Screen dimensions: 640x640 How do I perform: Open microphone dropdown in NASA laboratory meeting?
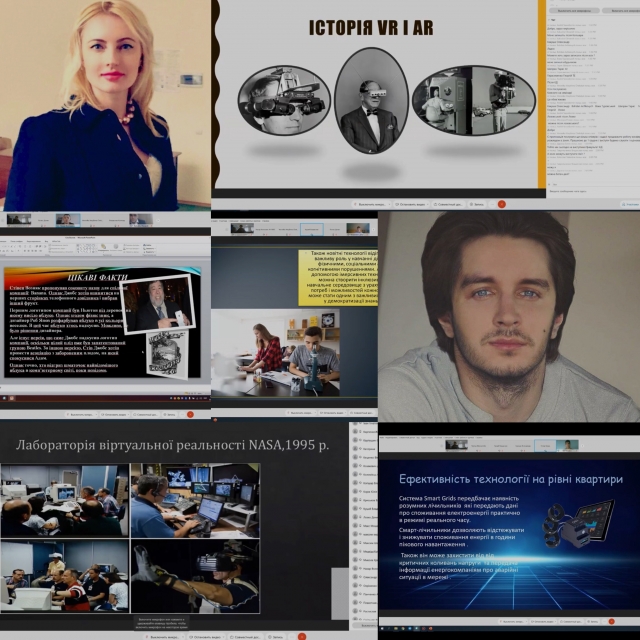pos(183,637)
